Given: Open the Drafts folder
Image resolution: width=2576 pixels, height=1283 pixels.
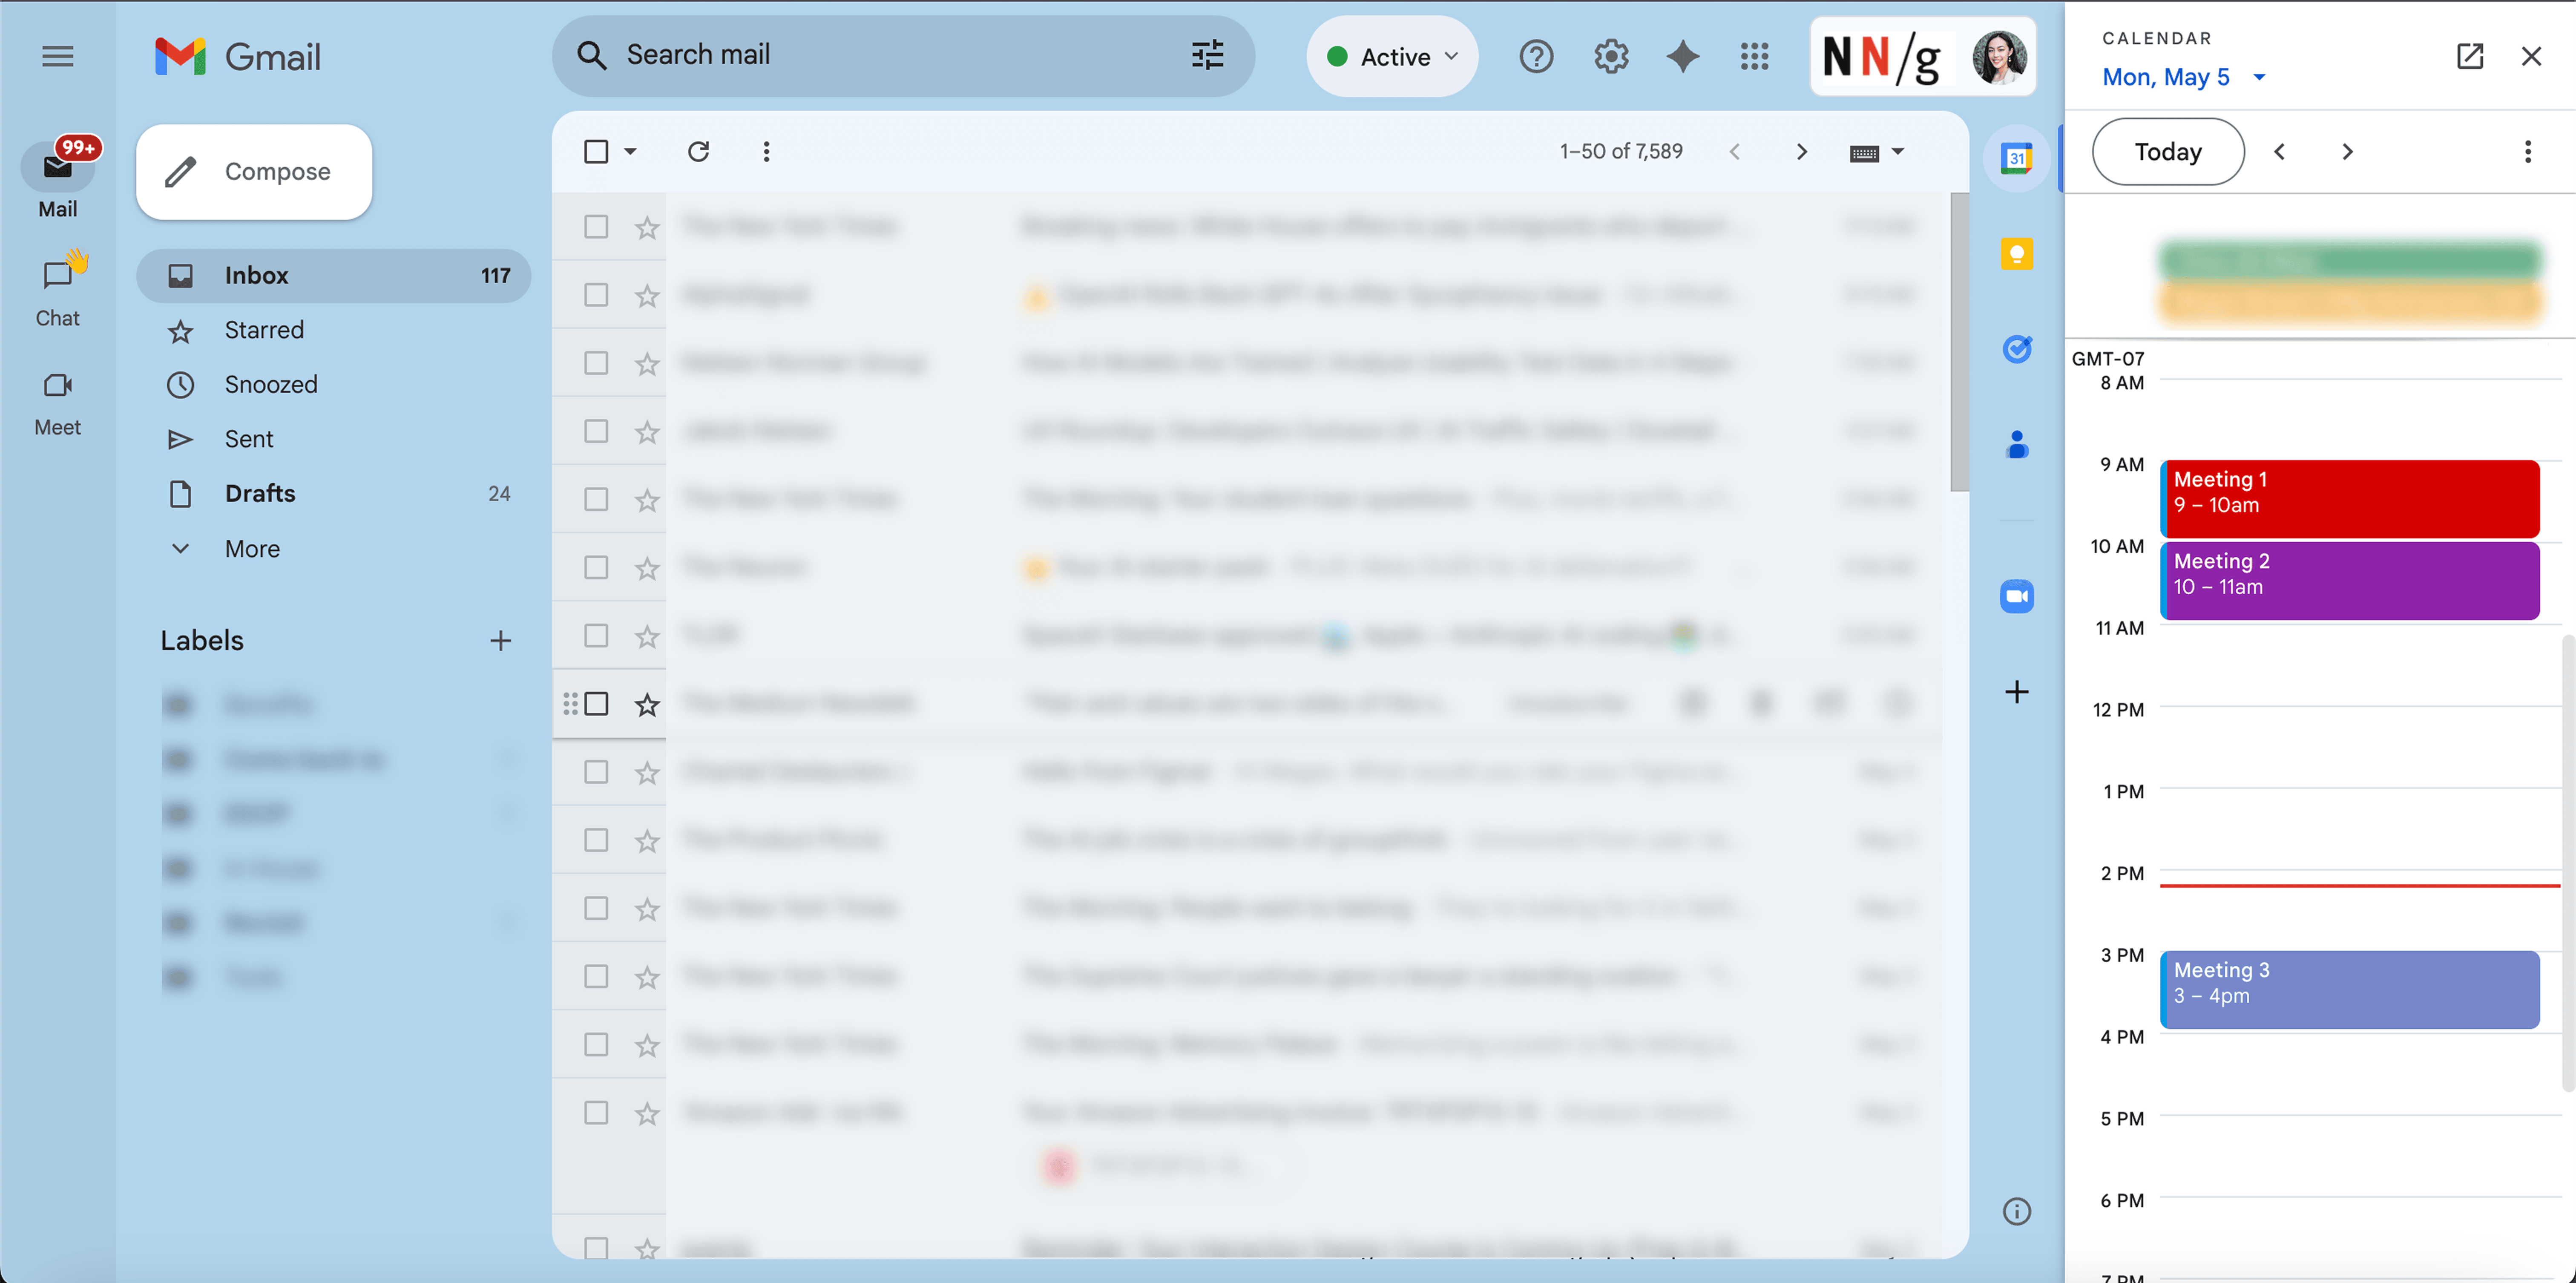Looking at the screenshot, I should click(333, 494).
